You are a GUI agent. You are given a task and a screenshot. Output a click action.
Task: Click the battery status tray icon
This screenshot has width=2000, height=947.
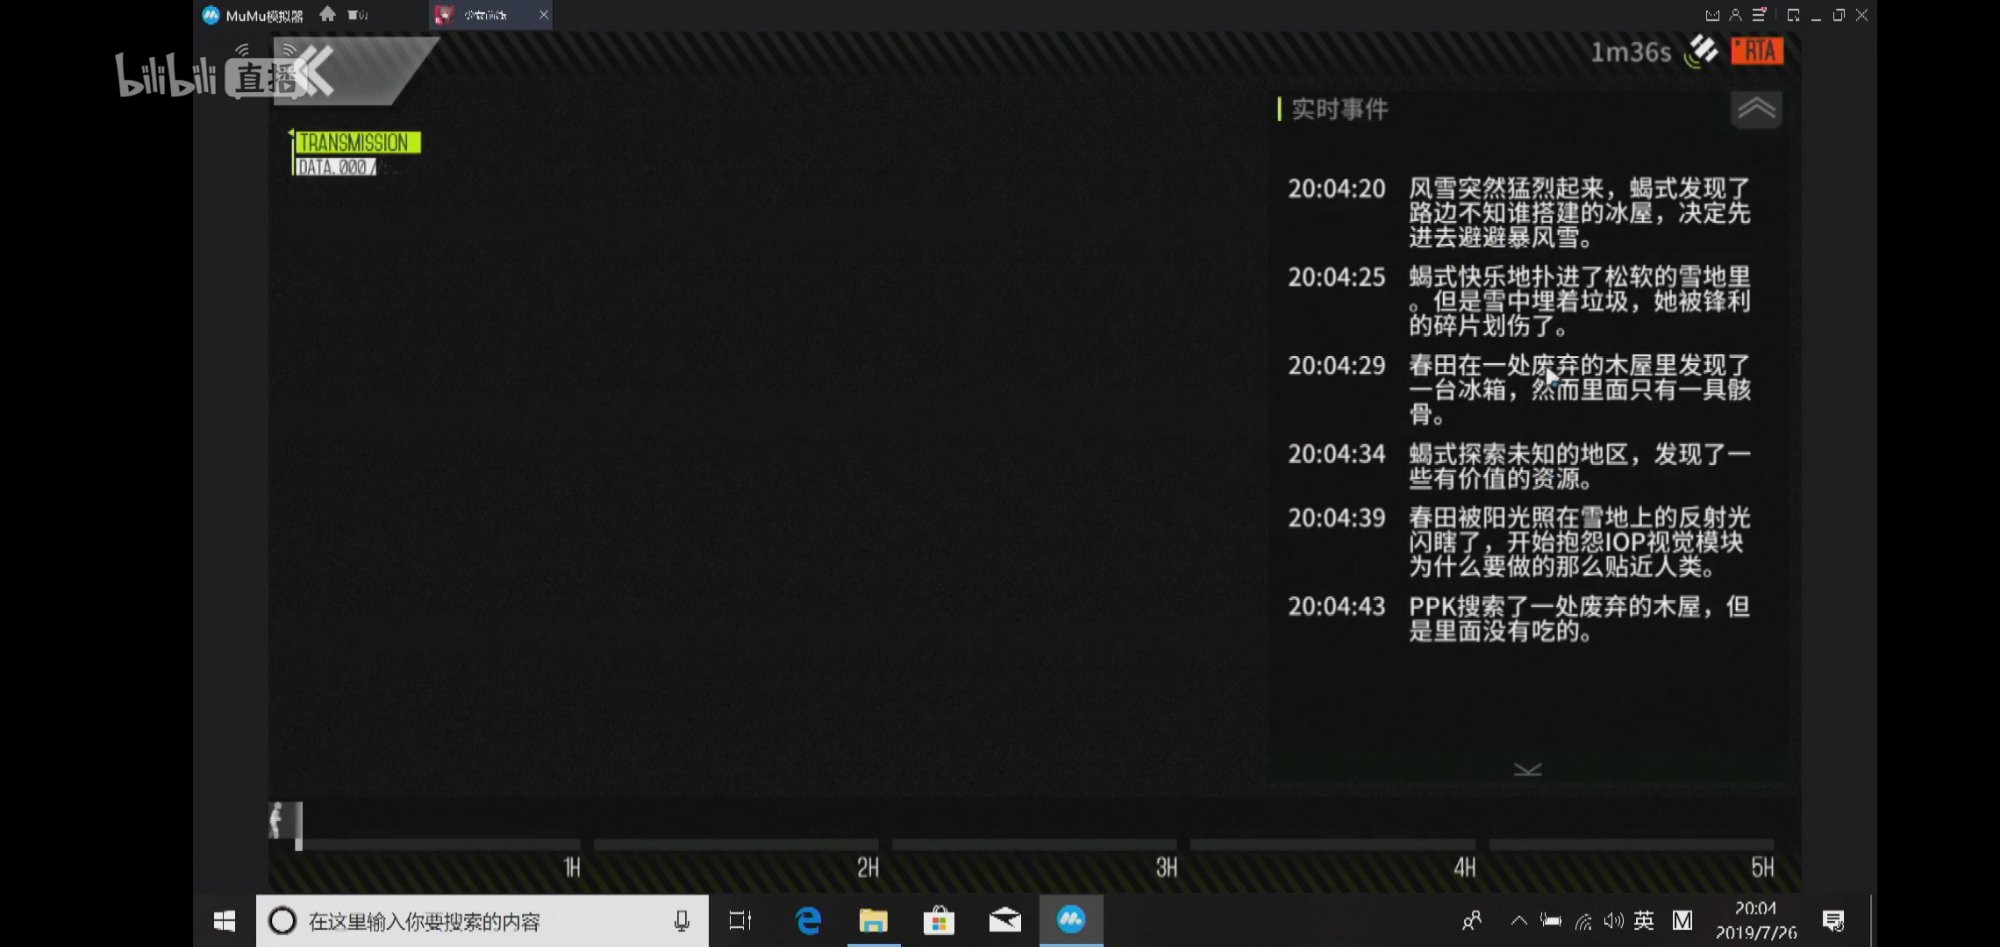1551,921
